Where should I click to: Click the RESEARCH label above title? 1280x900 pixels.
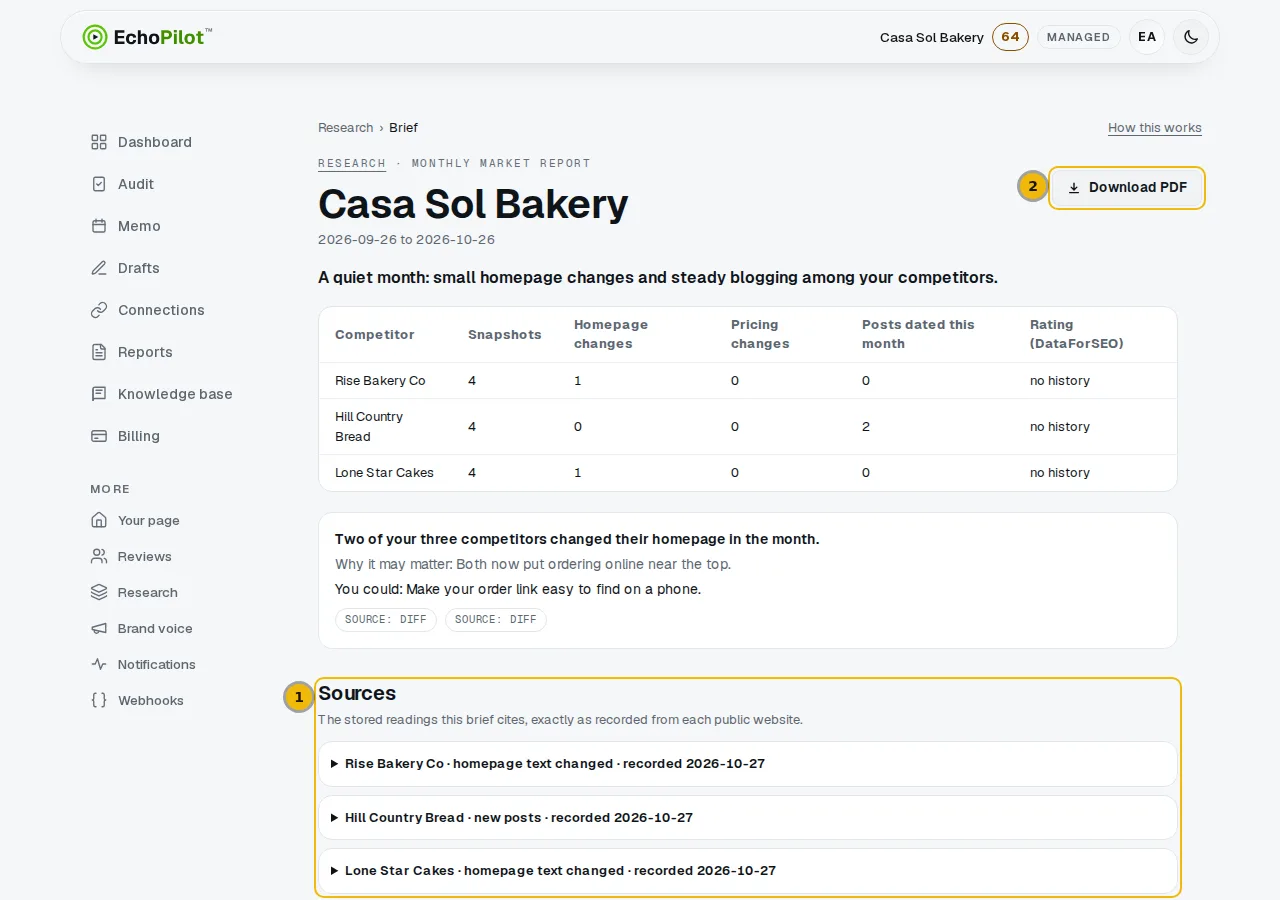(x=352, y=163)
